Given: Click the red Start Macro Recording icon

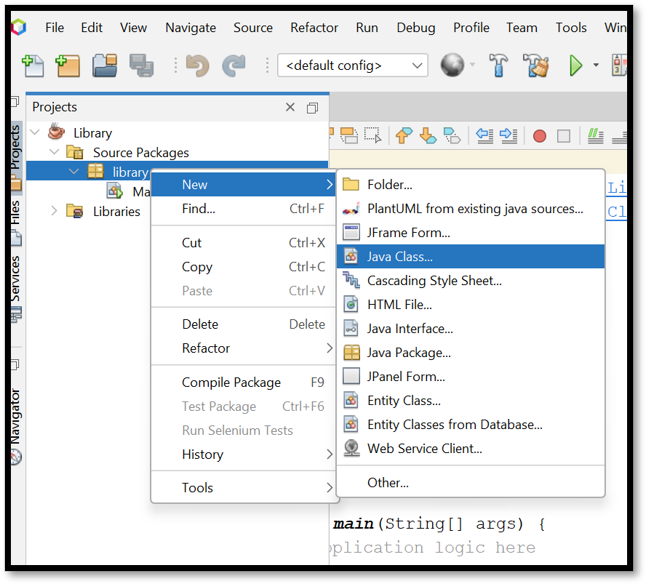Looking at the screenshot, I should tap(539, 136).
